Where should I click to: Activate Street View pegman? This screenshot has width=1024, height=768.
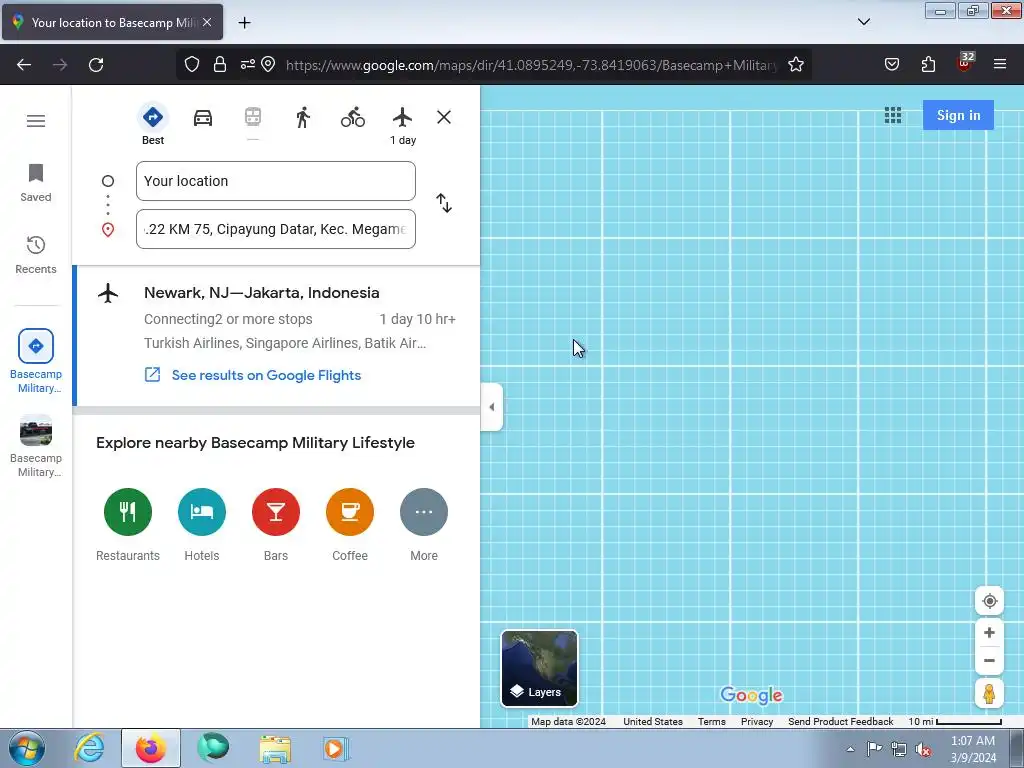(x=989, y=693)
